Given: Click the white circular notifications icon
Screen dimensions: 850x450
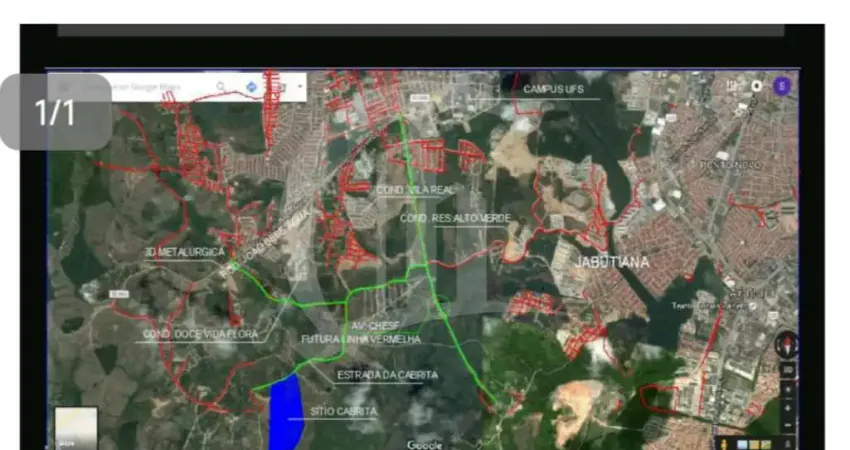Looking at the screenshot, I should 756,86.
